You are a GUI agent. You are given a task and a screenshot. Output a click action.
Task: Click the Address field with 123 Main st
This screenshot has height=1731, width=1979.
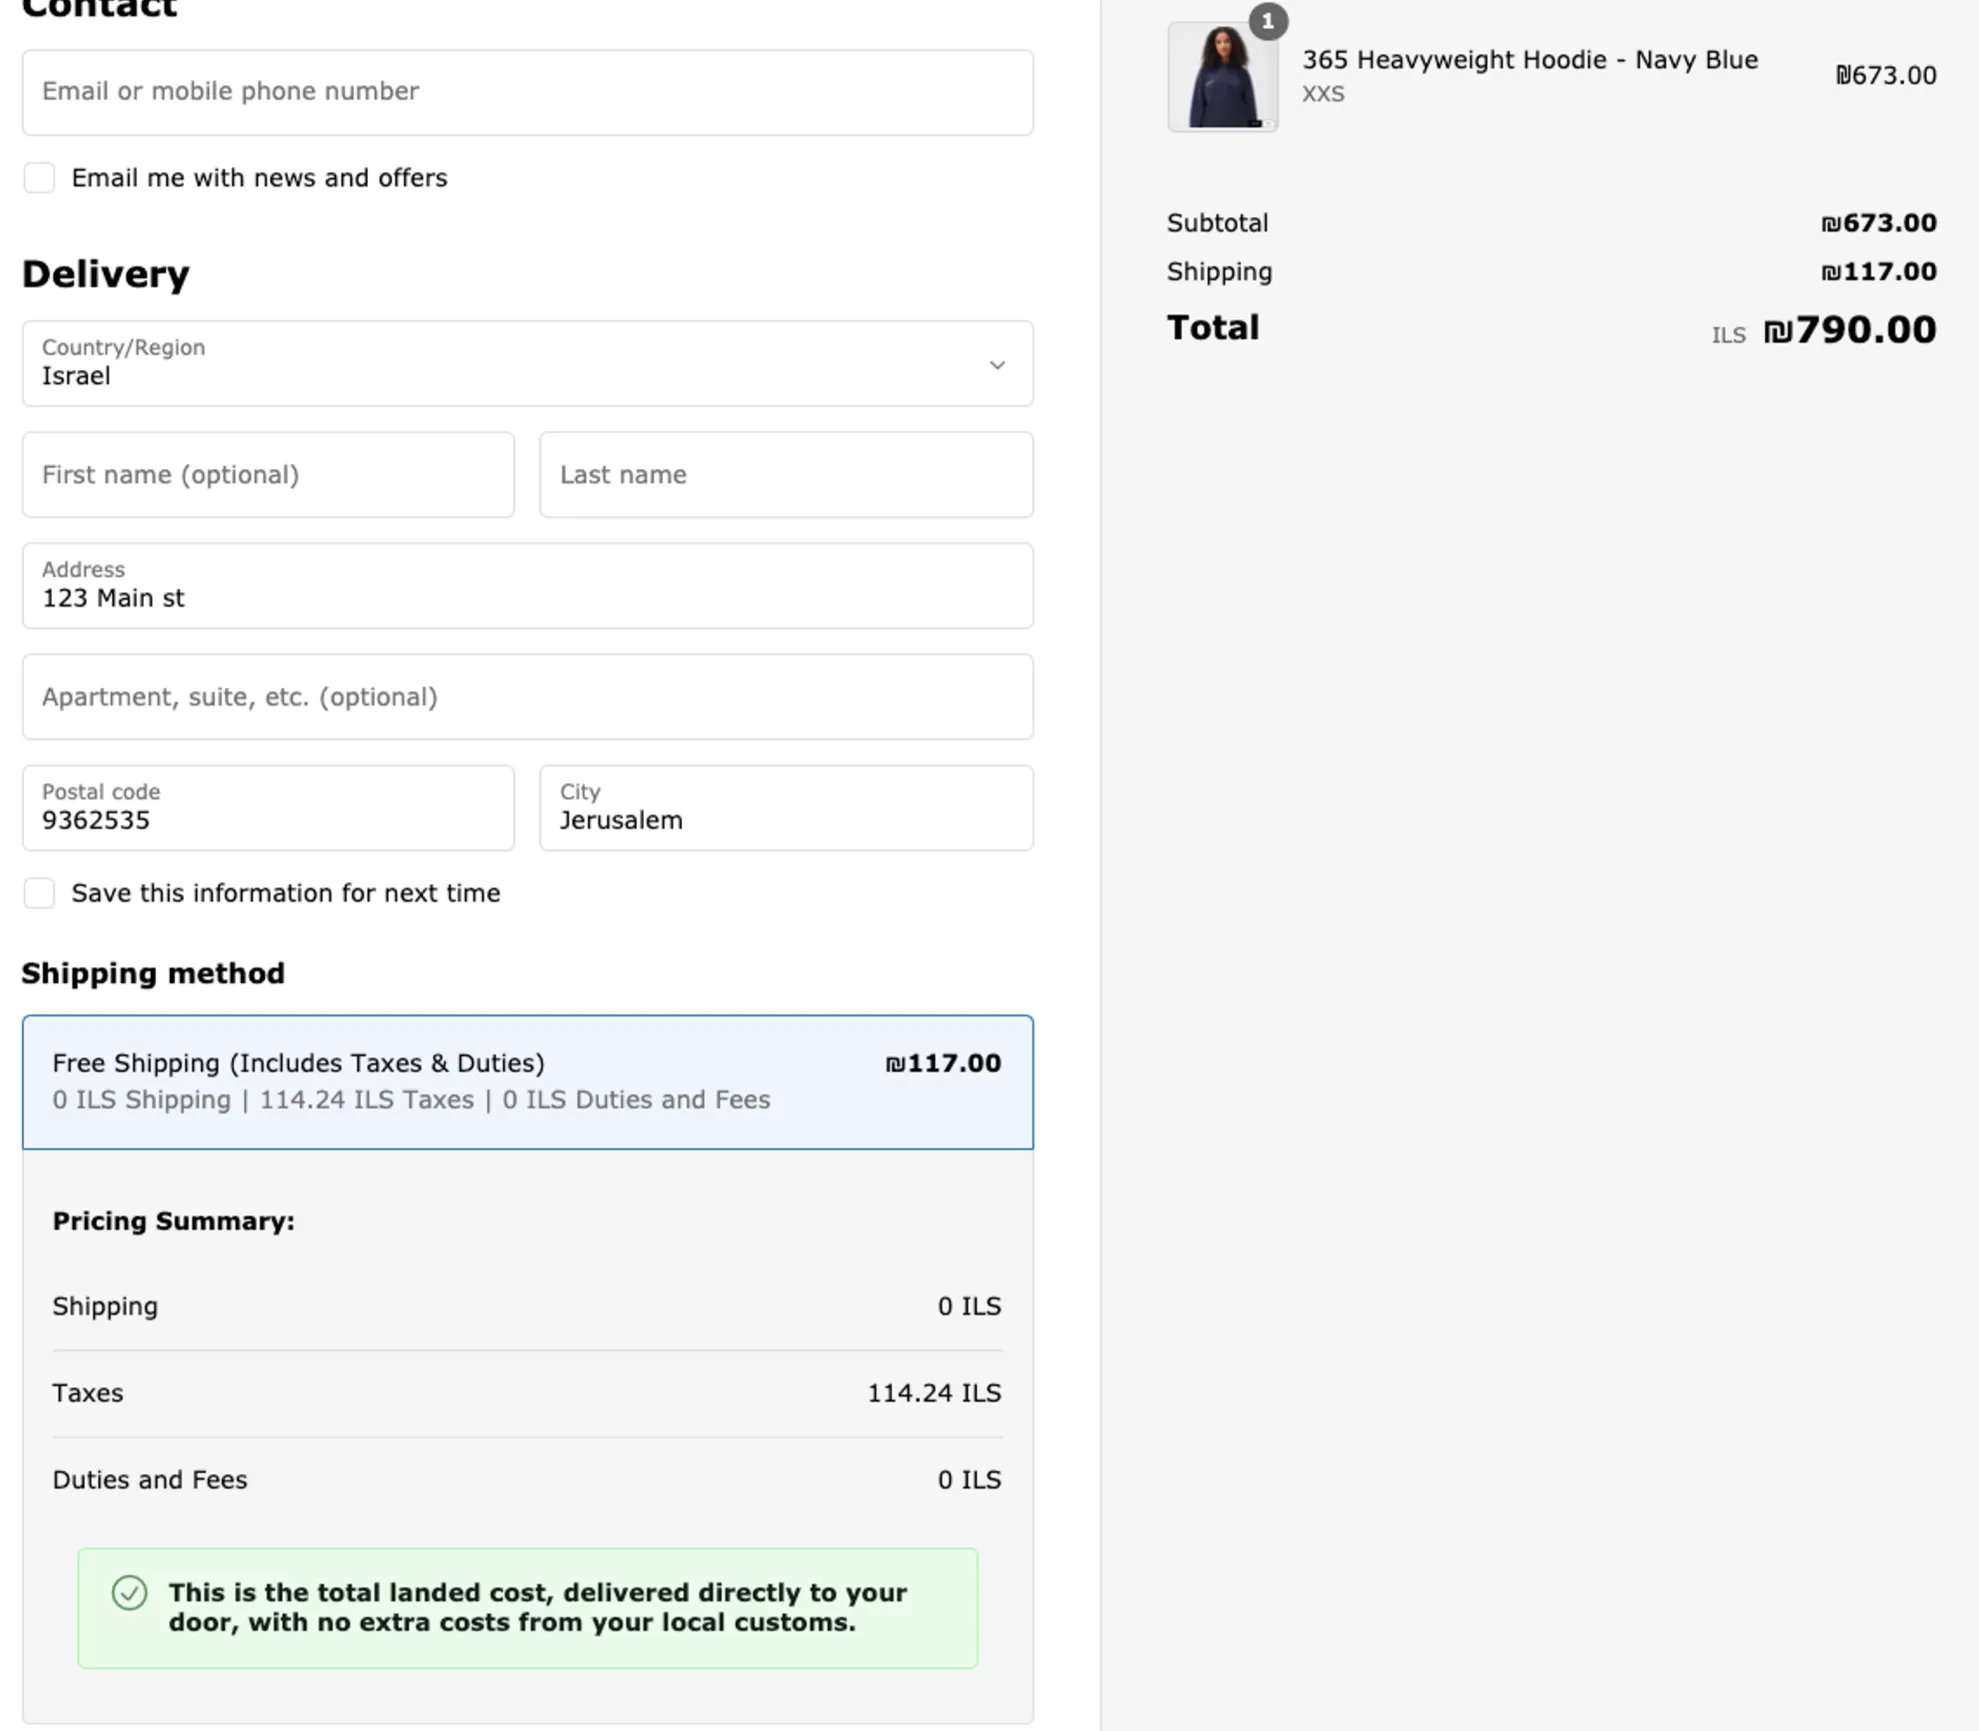pyautogui.click(x=527, y=586)
